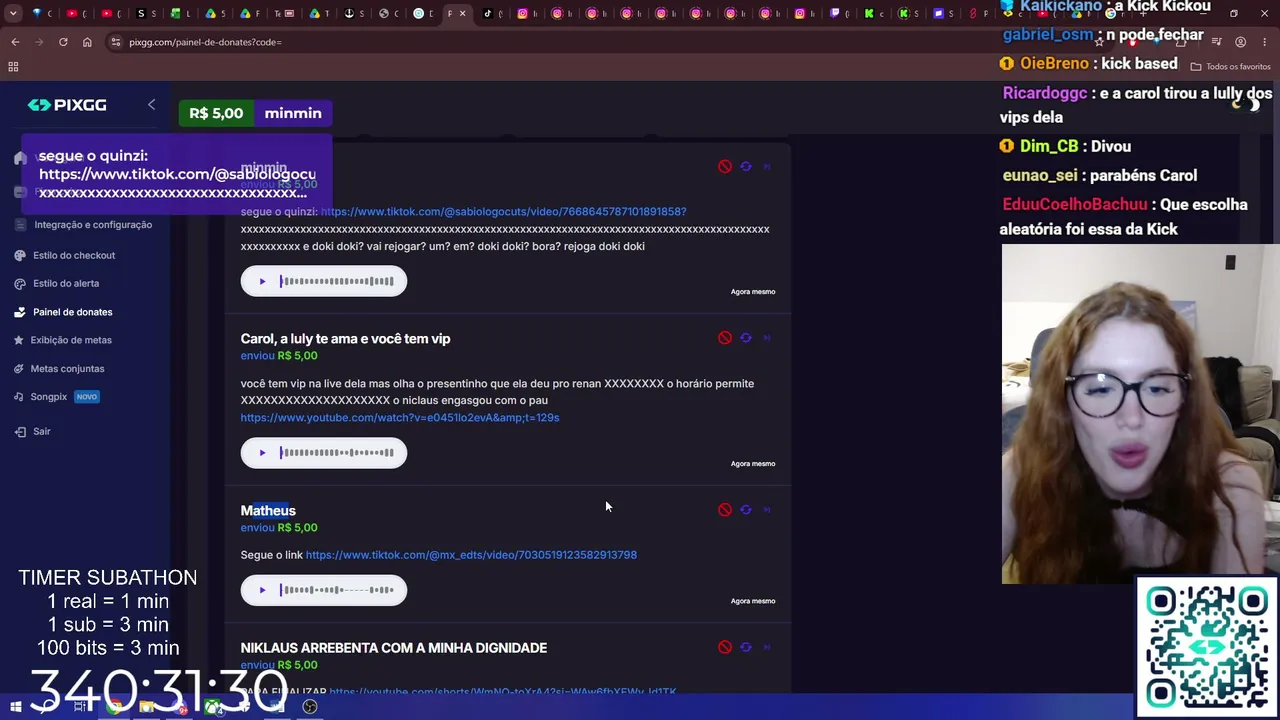Open the YouTube watch link in Carol donation

point(400,418)
